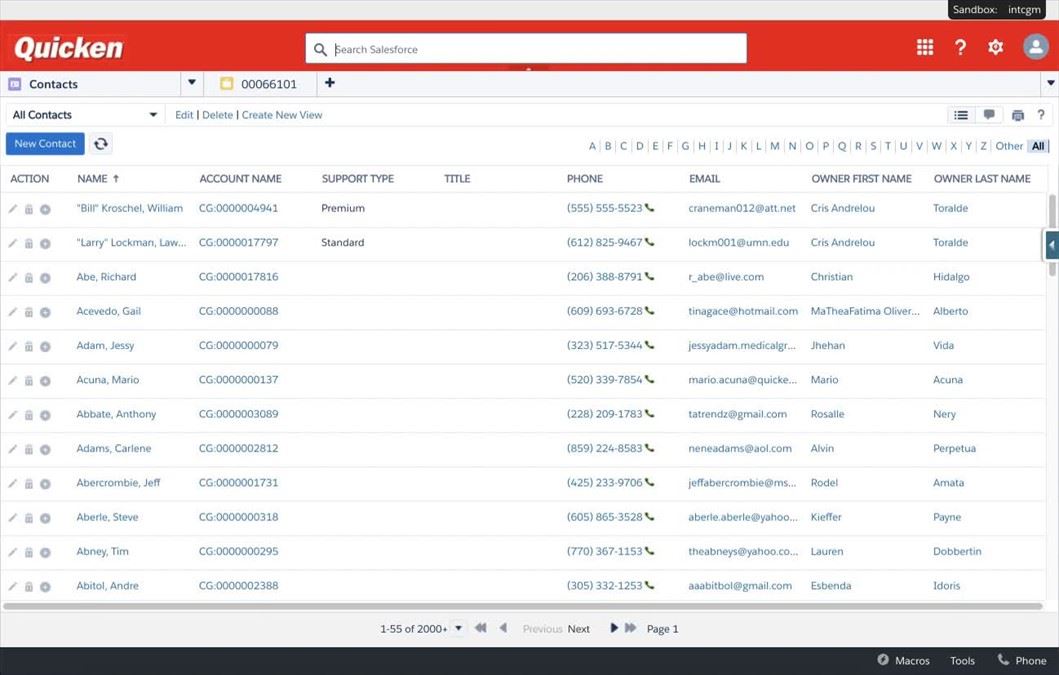The image size is (1059, 675).
Task: Select the 'All' alphabet filter
Action: 1038,146
